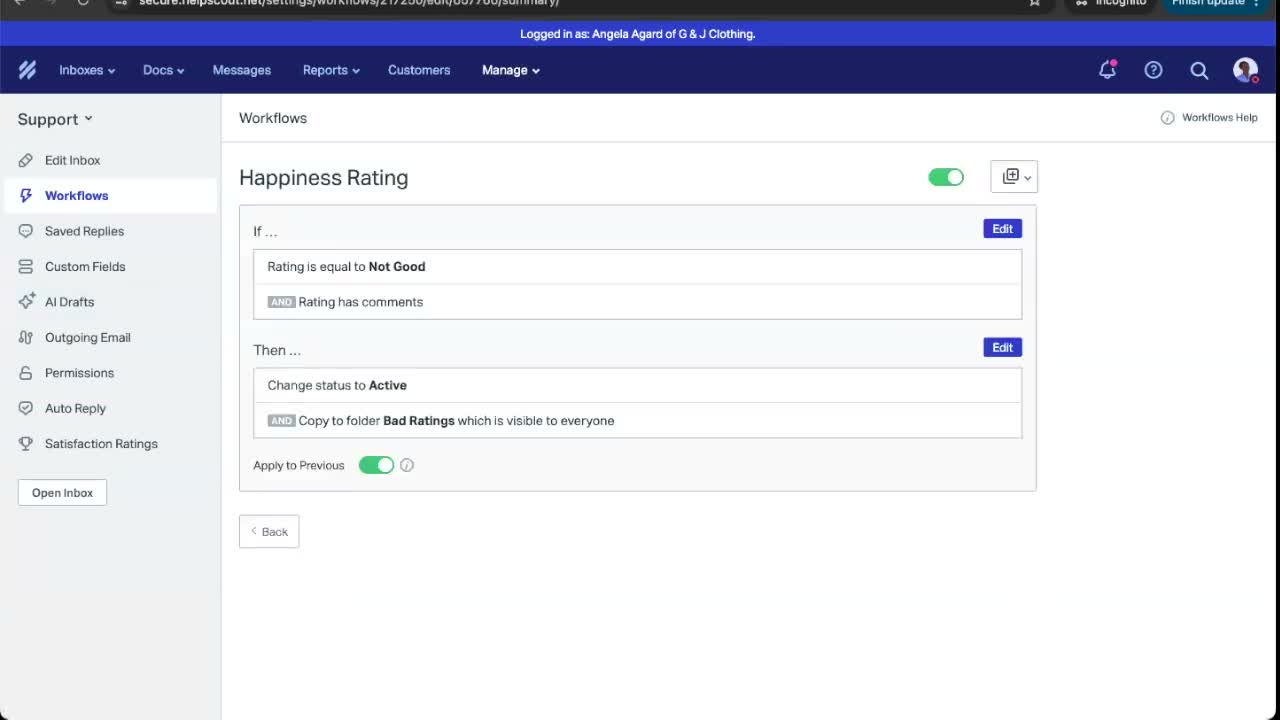1280x720 pixels.
Task: Click the Saved Replies speech icon
Action: pyautogui.click(x=26, y=231)
